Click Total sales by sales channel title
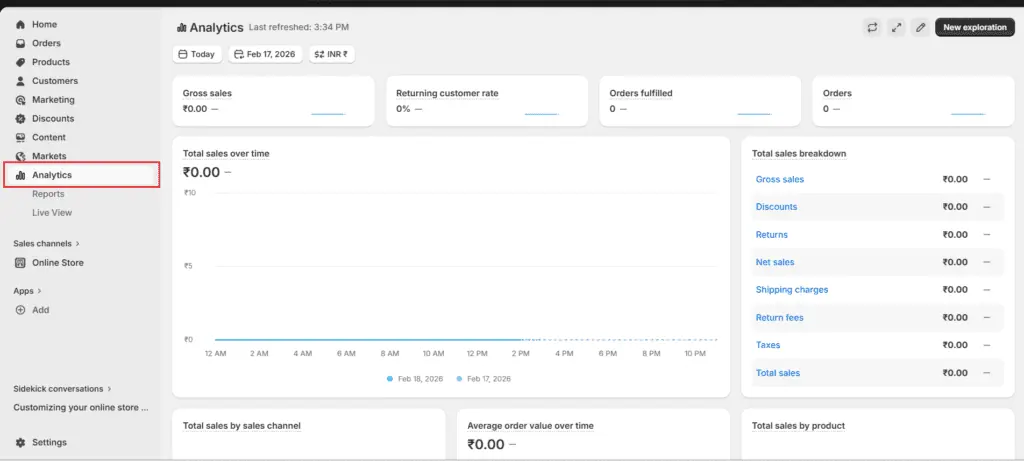Screen dimensions: 1024x461 point(242,426)
